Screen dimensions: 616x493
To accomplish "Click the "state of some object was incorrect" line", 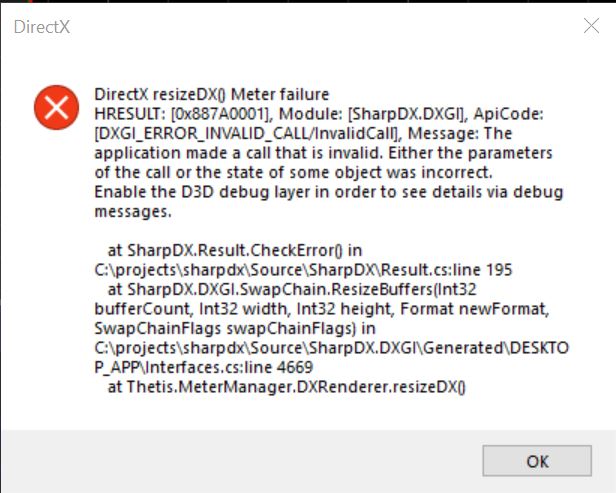I will [x=293, y=172].
